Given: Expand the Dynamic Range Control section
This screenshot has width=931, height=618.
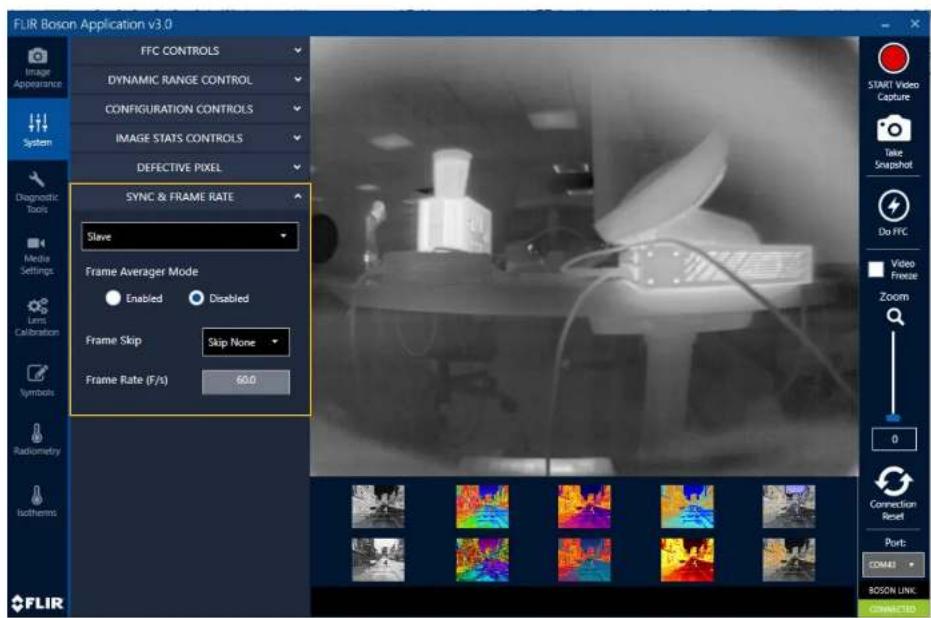Looking at the screenshot, I should pos(189,80).
